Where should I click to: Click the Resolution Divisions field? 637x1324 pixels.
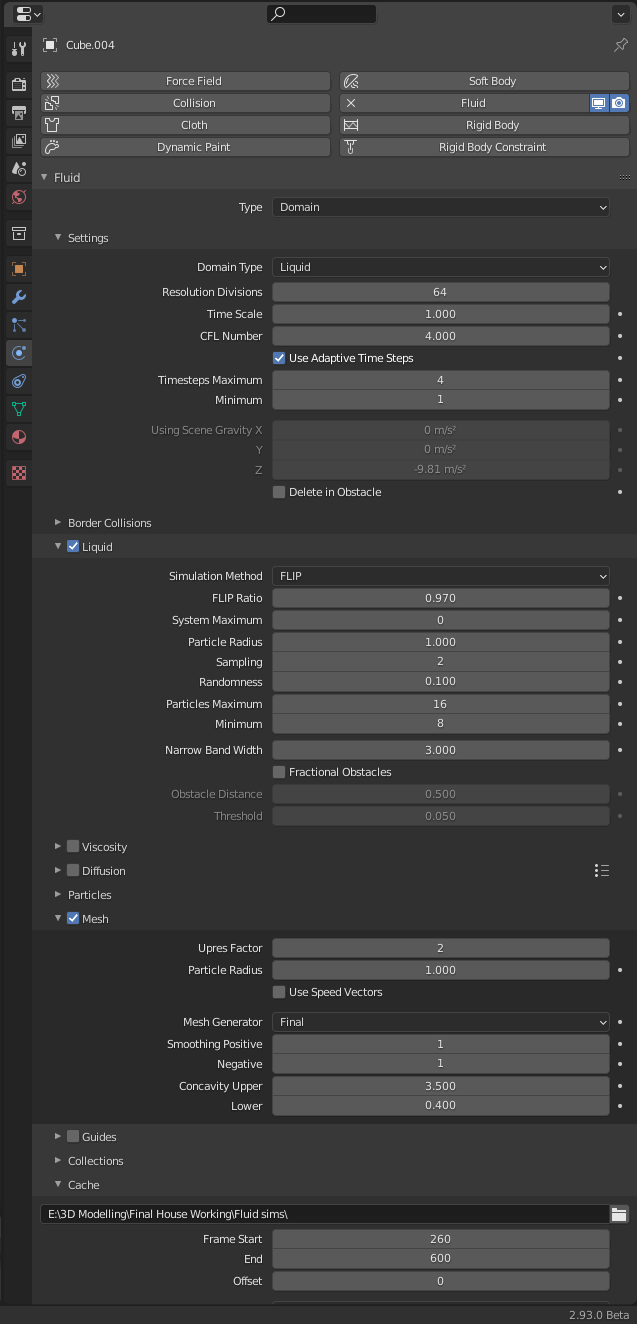coord(440,292)
